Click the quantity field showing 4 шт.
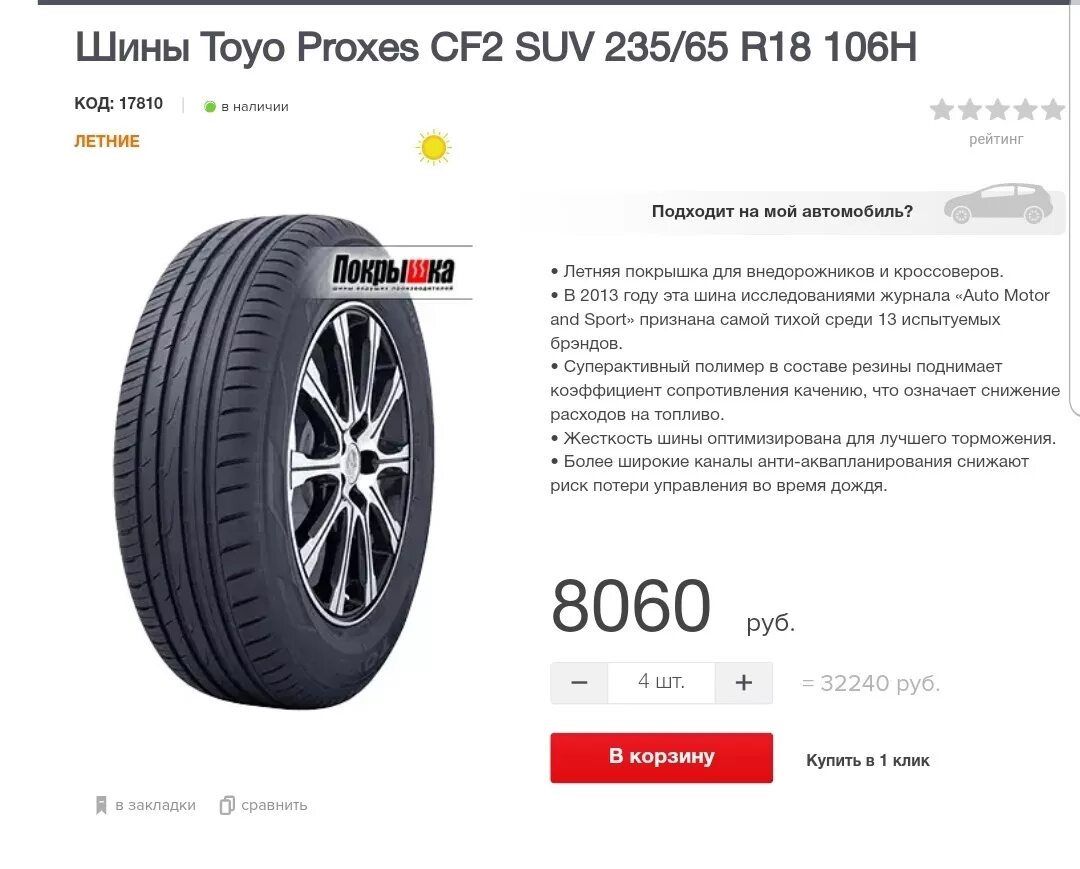The image size is (1080, 869). point(661,682)
